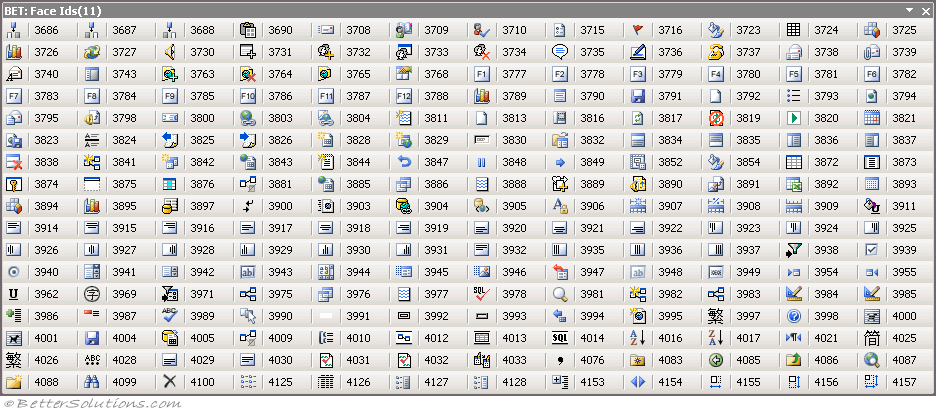The width and height of the screenshot is (936, 411).
Task: Click the filter funnel icon 3938
Action: pyautogui.click(x=794, y=250)
